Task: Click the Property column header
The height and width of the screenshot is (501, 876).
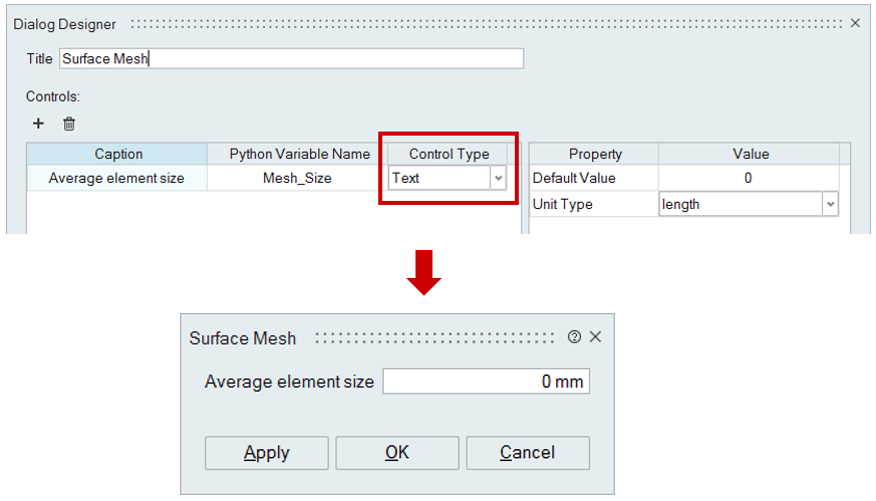Action: click(x=595, y=154)
